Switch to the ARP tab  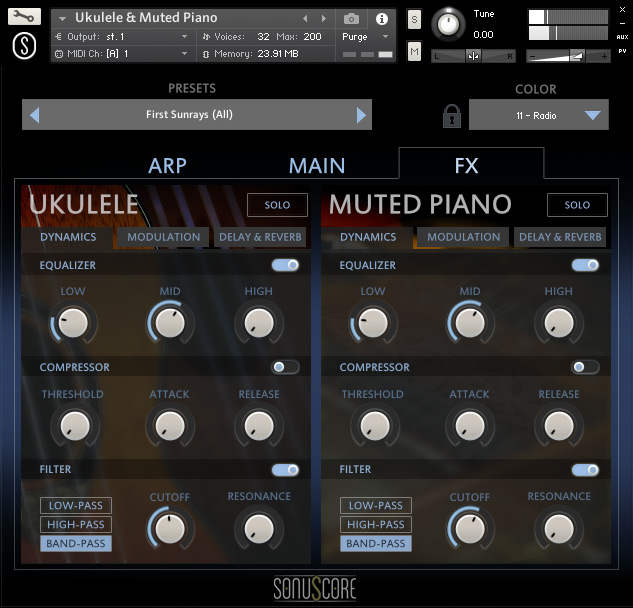(168, 166)
